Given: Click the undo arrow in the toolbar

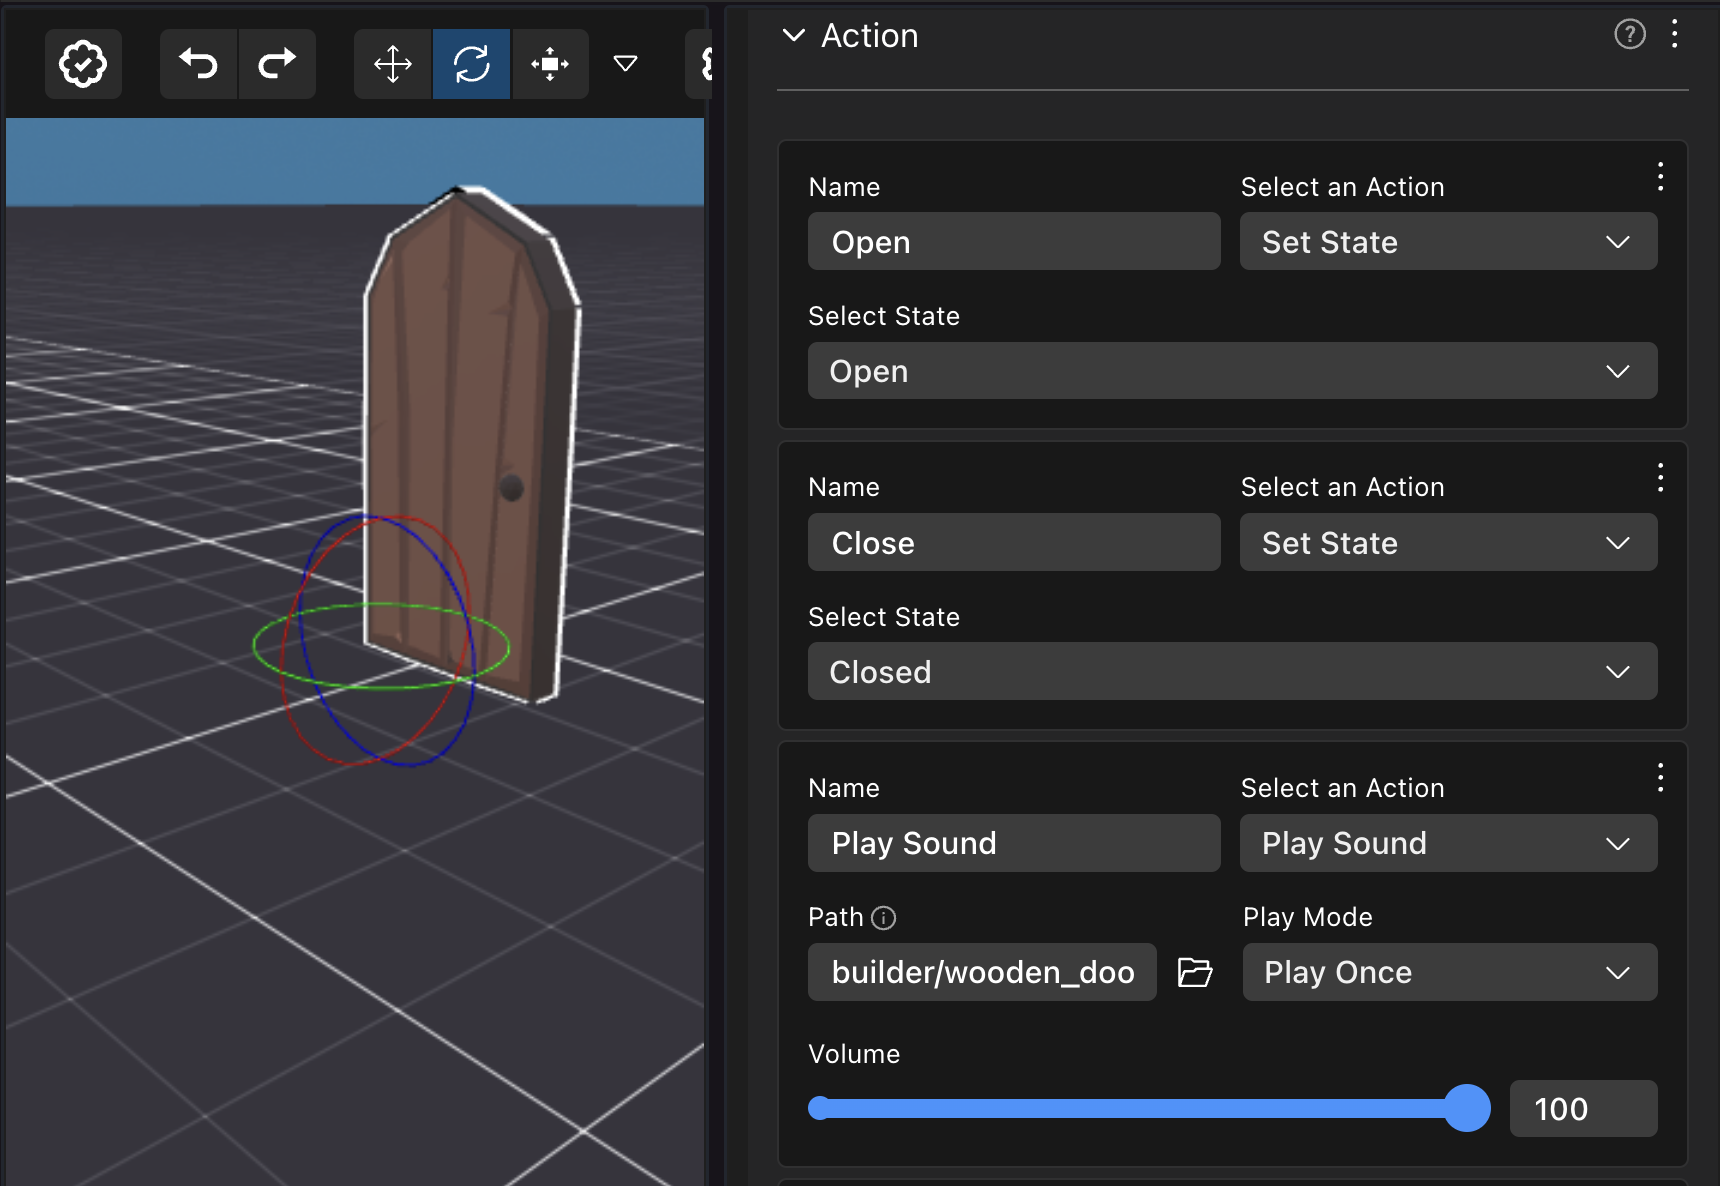Looking at the screenshot, I should (198, 64).
